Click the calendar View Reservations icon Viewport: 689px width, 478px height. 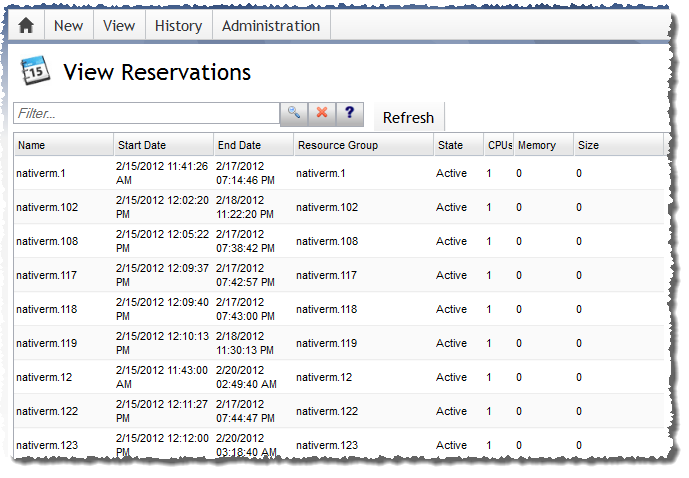point(35,72)
